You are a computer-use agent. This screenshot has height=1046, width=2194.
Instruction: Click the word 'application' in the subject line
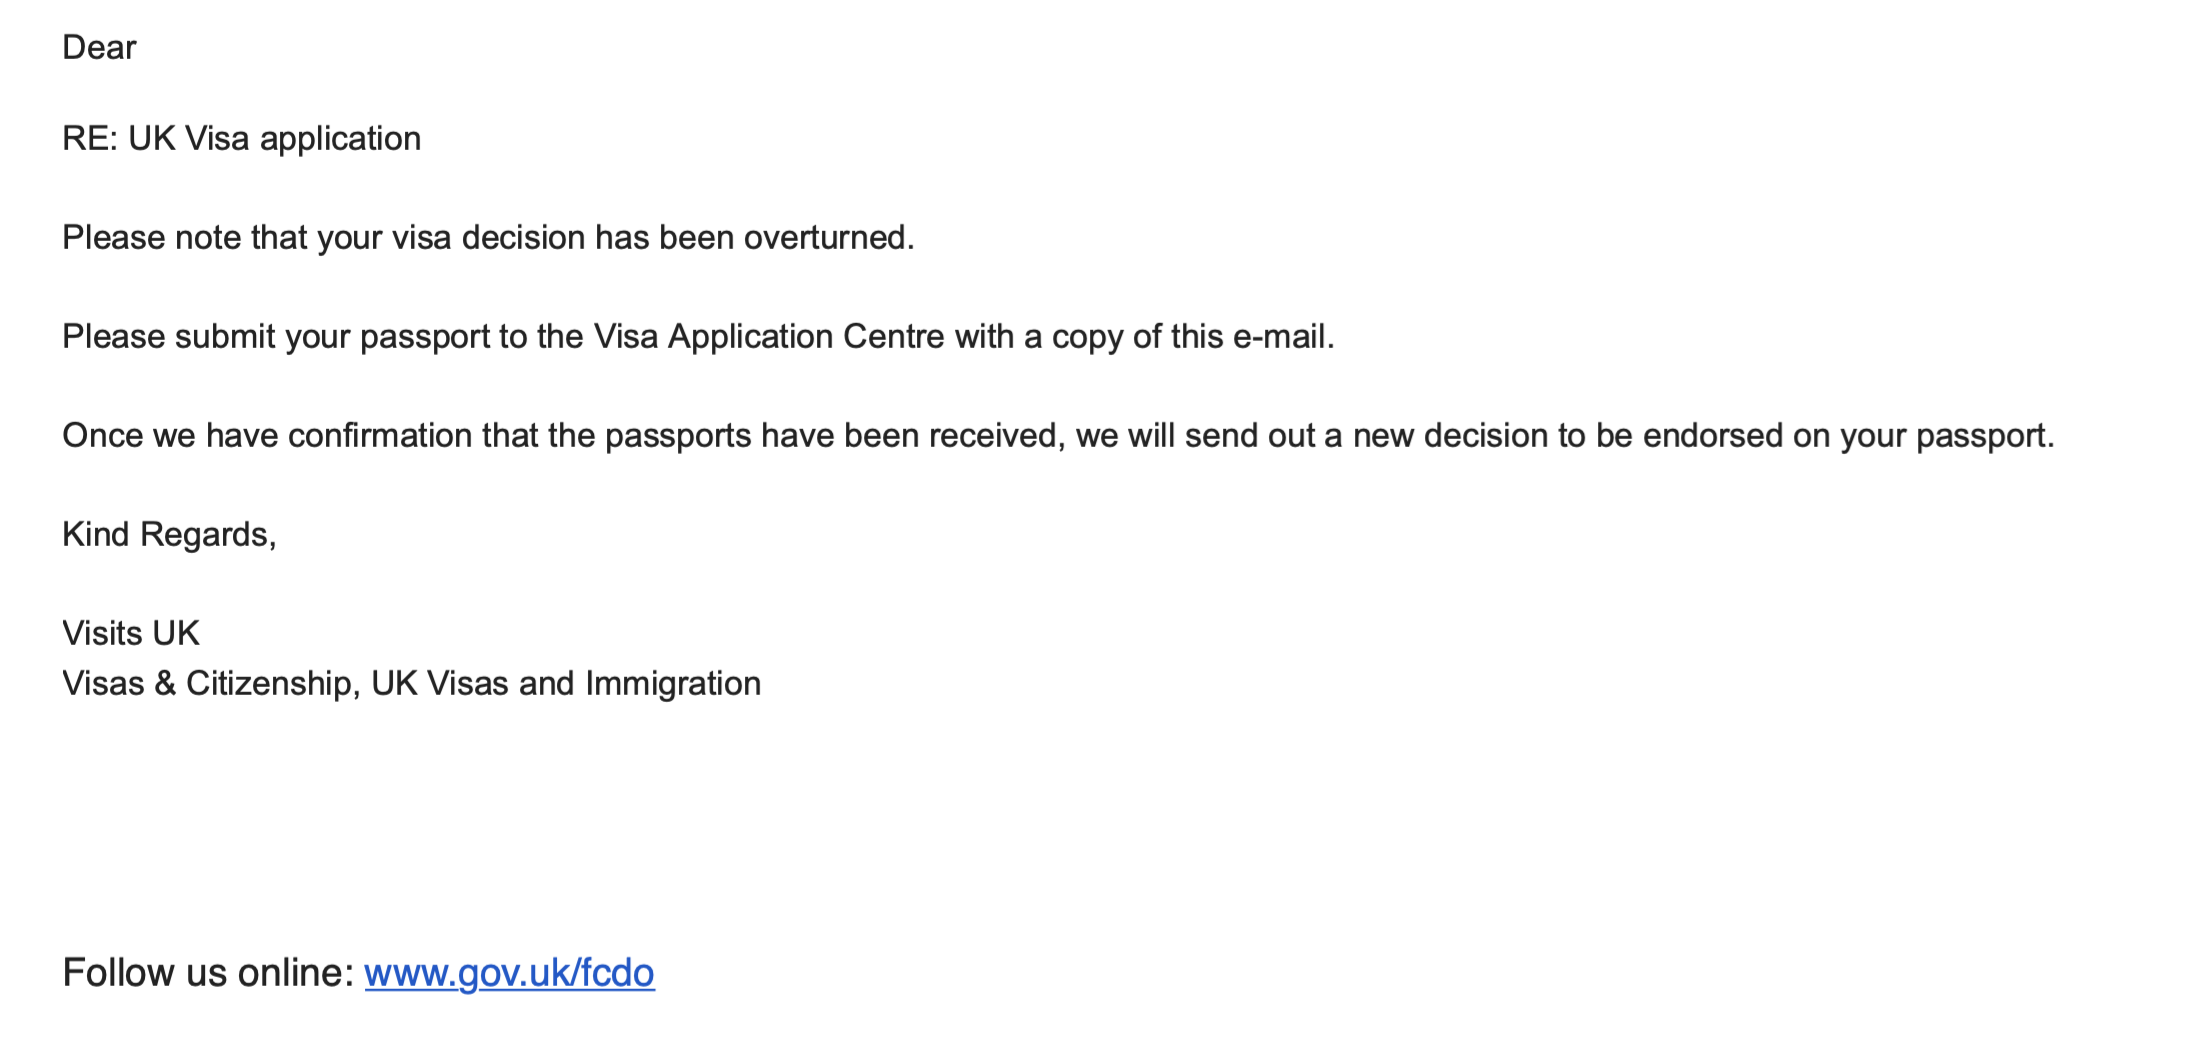[x=340, y=139]
